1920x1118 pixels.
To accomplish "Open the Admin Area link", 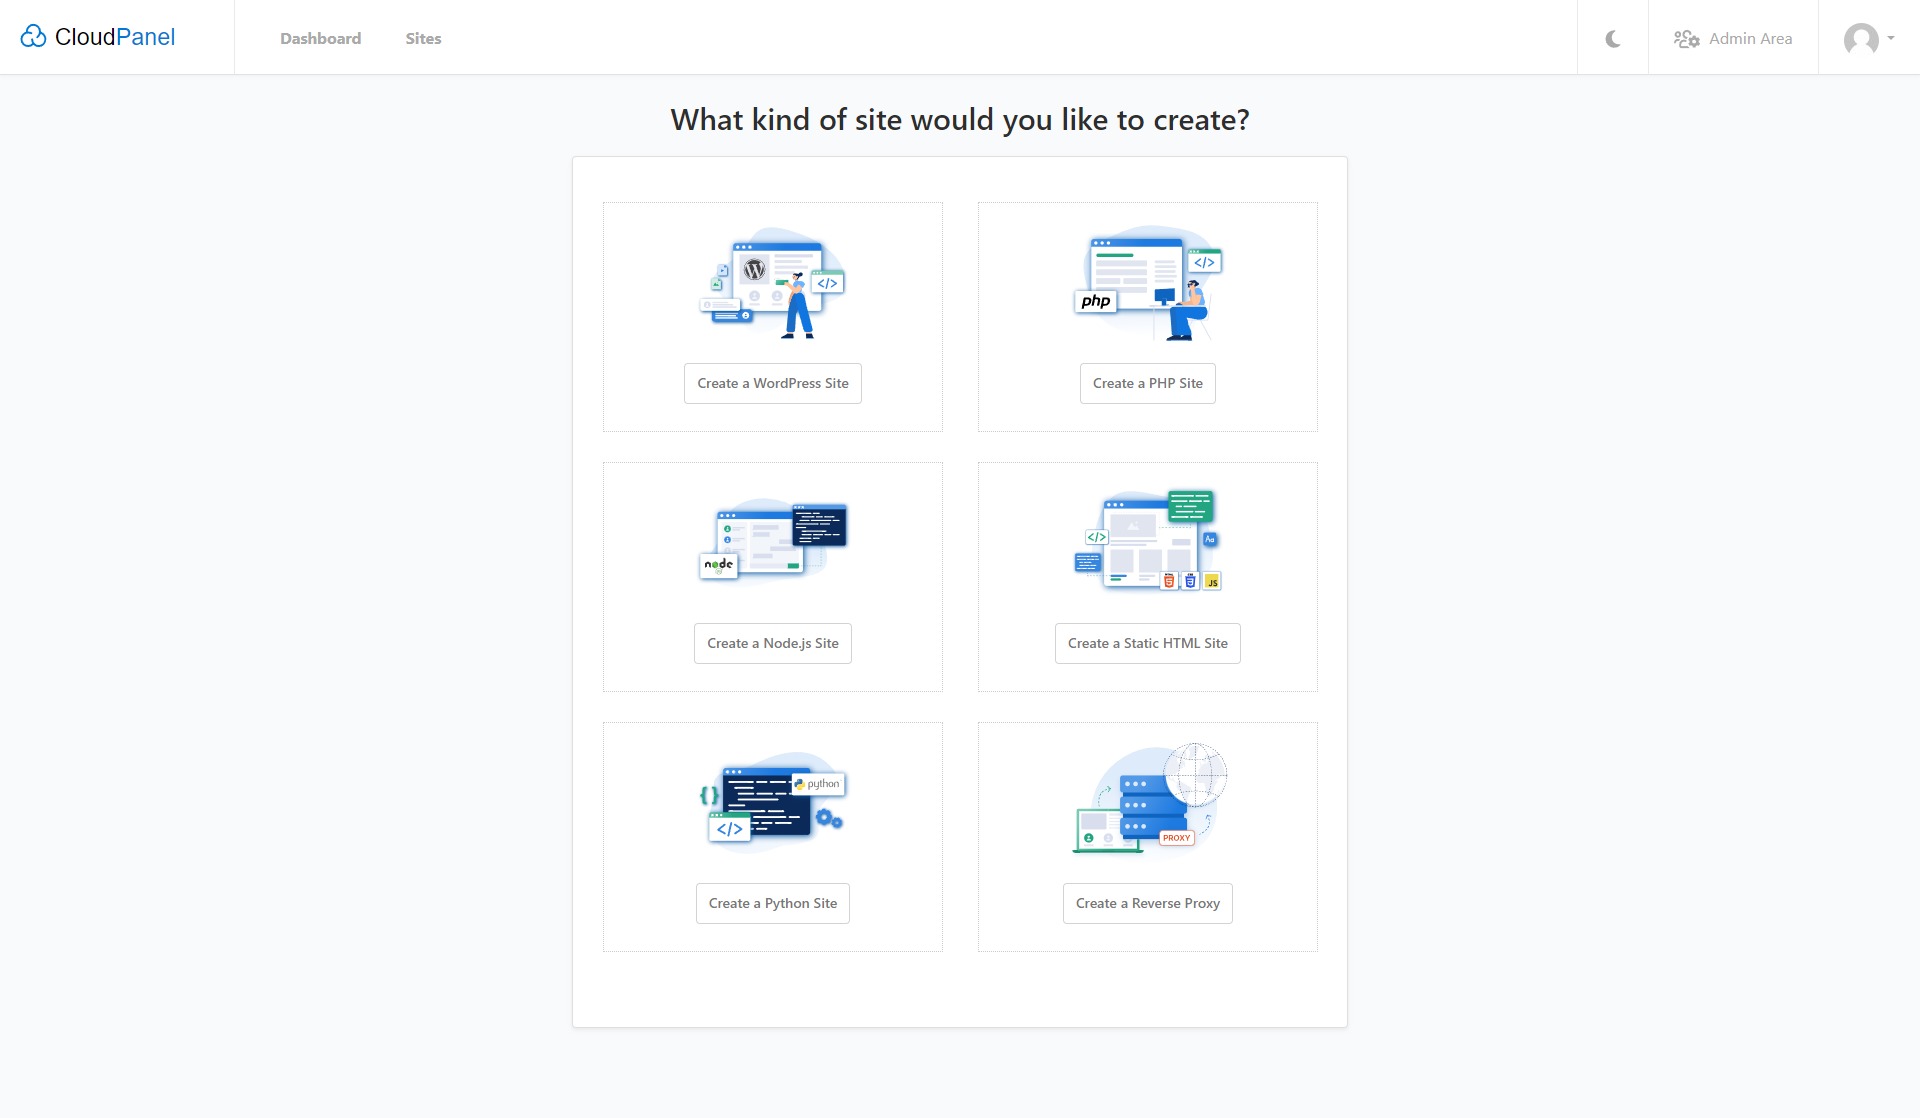I will (1733, 39).
